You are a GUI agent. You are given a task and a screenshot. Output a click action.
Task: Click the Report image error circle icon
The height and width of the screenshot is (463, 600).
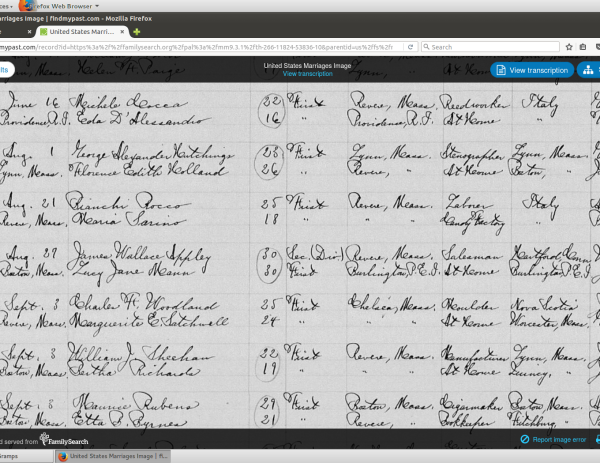pos(525,439)
